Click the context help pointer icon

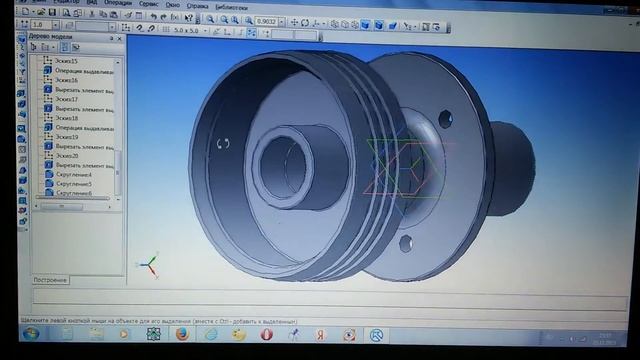188,18
